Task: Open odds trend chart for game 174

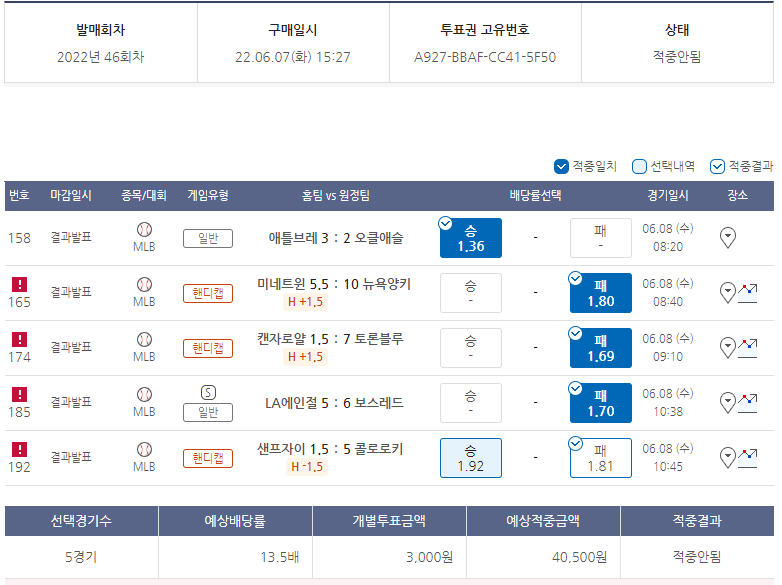Action: [x=748, y=348]
